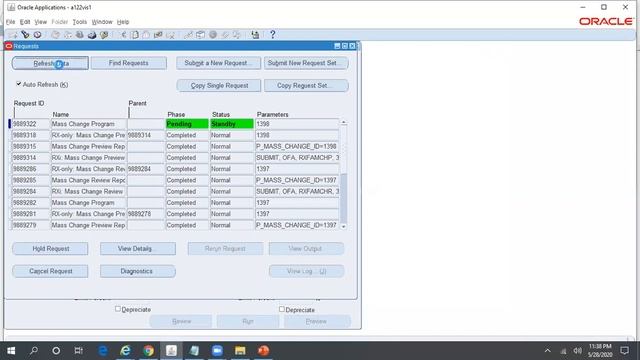Image resolution: width=640 pixels, height=360 pixels.
Task: Tick the Depreciate checkbox nearest the Review button
Action: [118, 309]
